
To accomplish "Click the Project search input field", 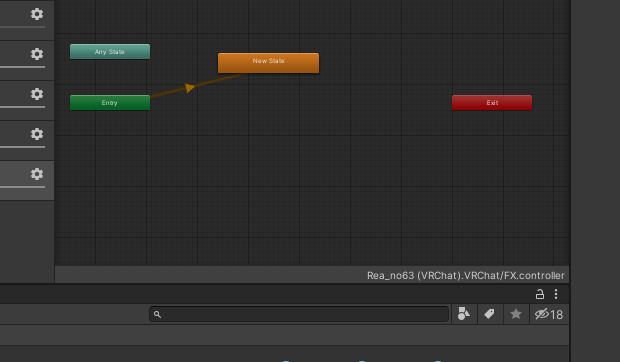I will 299,314.
